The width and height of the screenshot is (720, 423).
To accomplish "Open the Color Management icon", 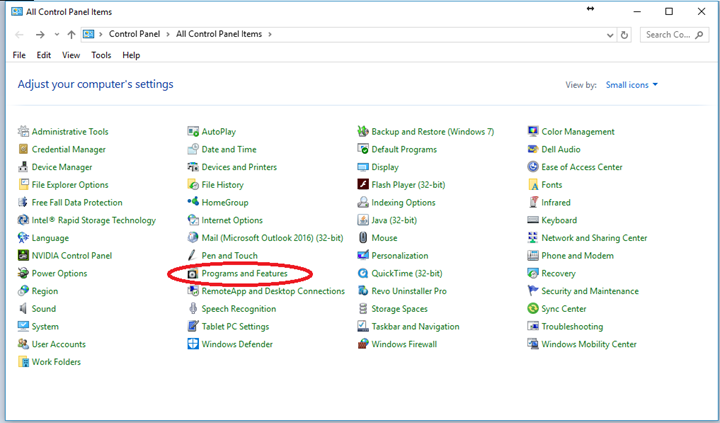I will pyautogui.click(x=533, y=131).
